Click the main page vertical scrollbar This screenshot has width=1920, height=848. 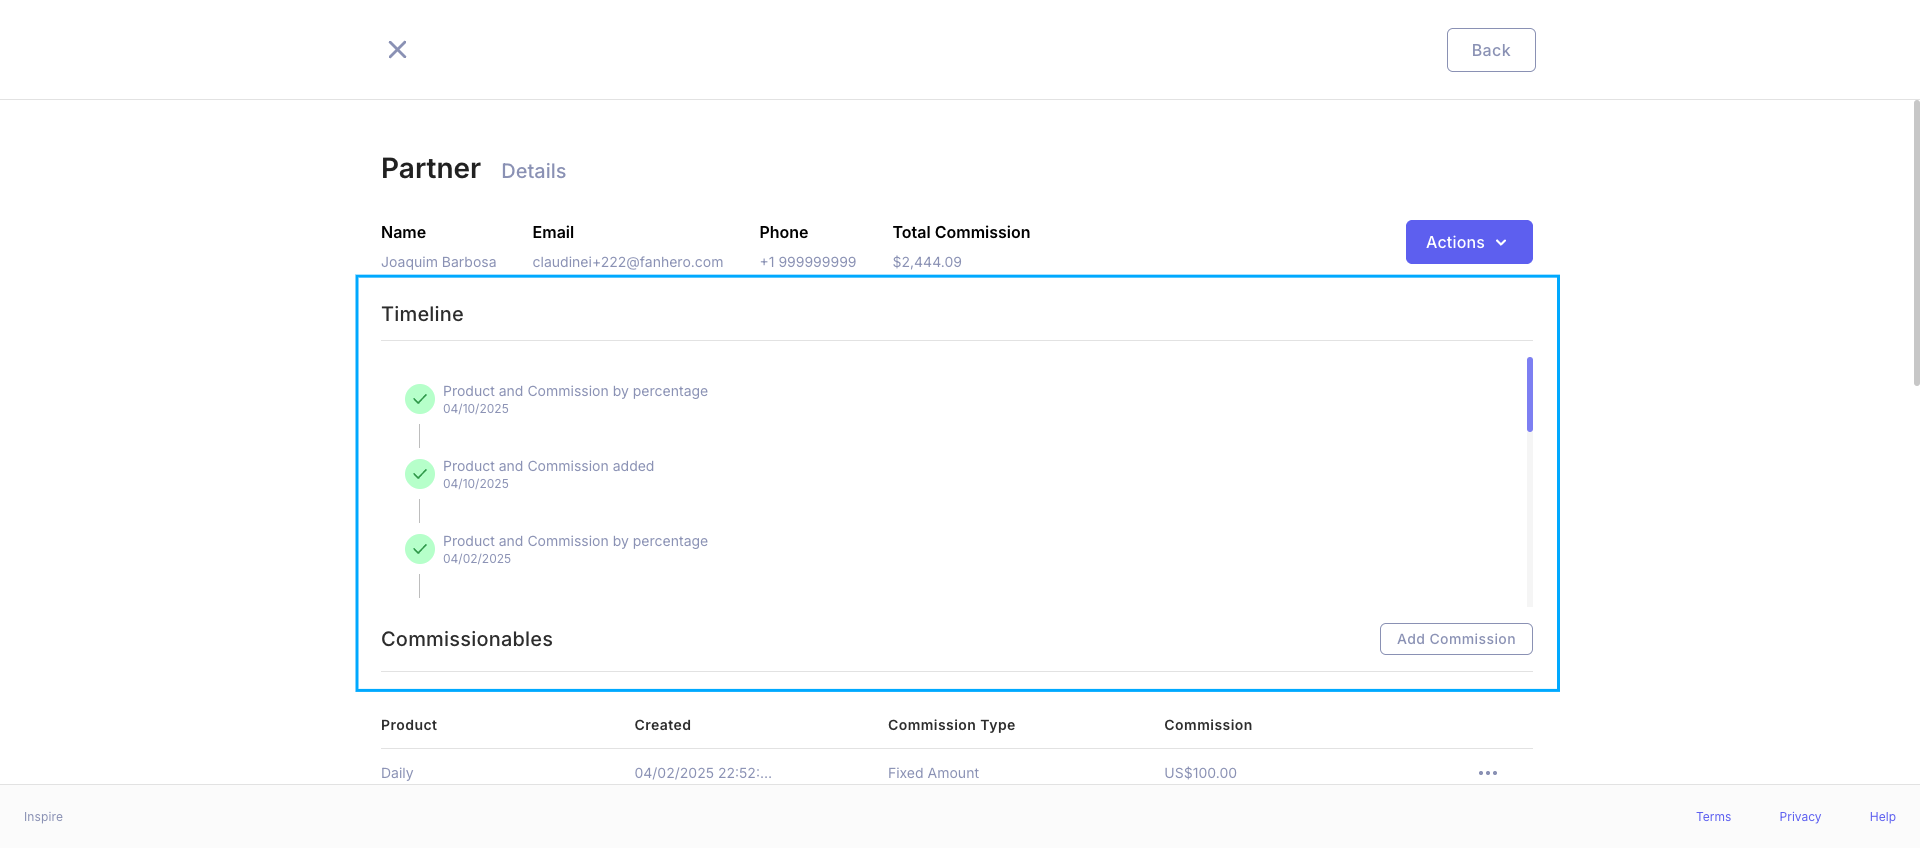tap(1916, 242)
